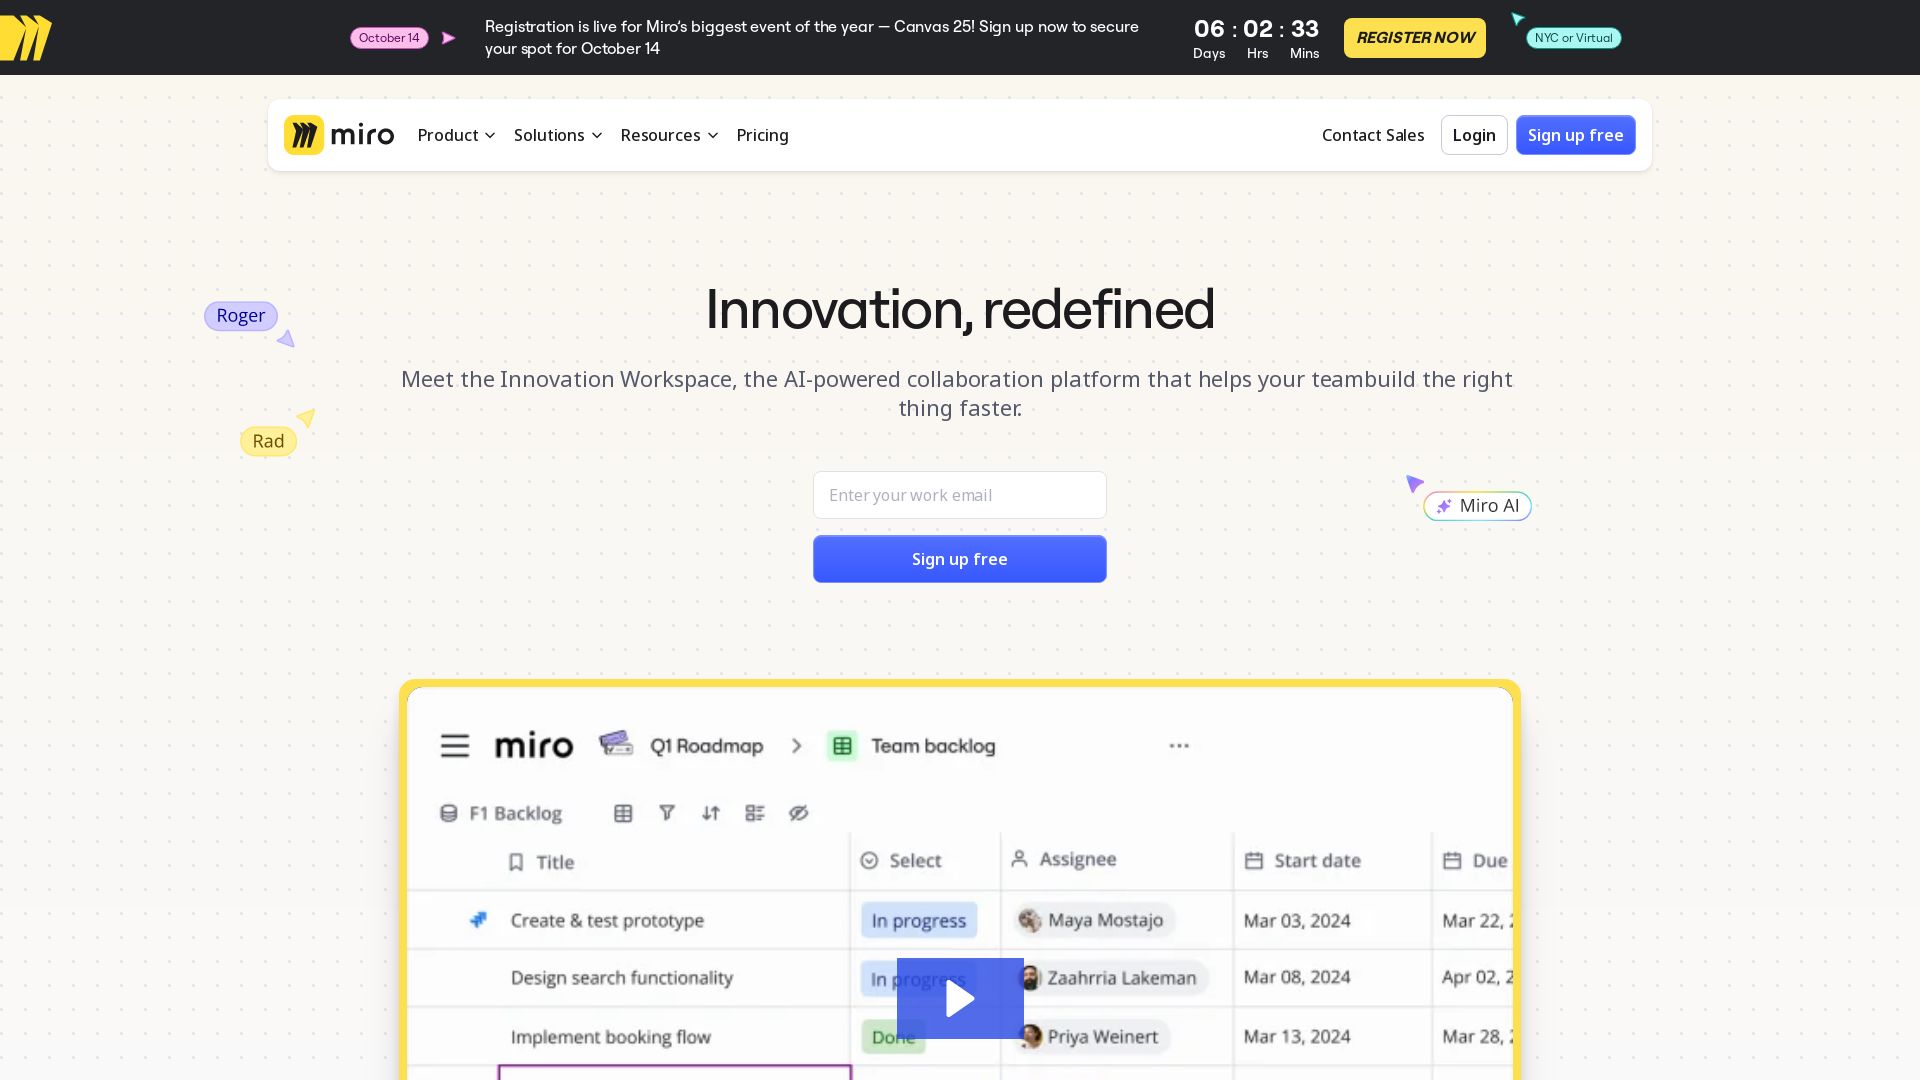
Task: Expand the Resources dropdown menu
Action: (669, 135)
